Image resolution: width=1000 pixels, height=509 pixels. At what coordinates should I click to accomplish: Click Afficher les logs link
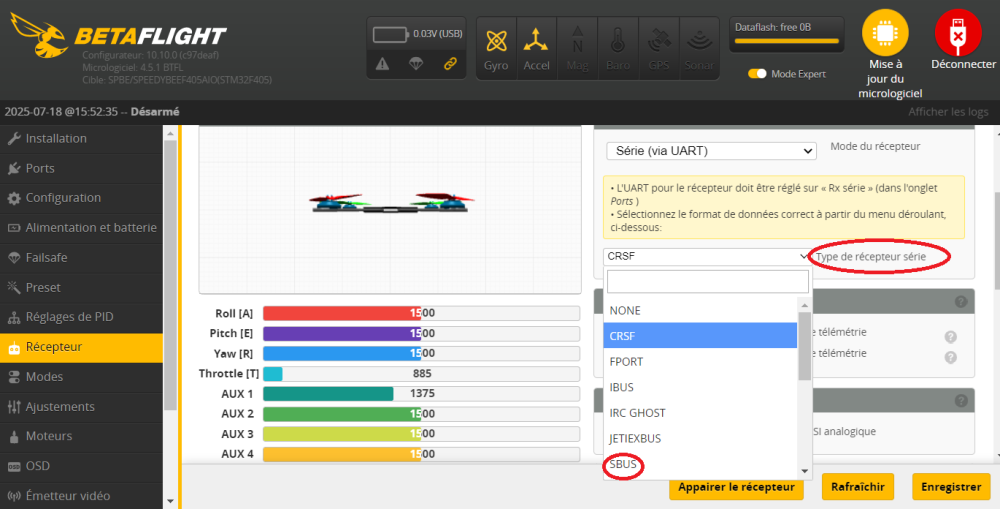pos(947,112)
